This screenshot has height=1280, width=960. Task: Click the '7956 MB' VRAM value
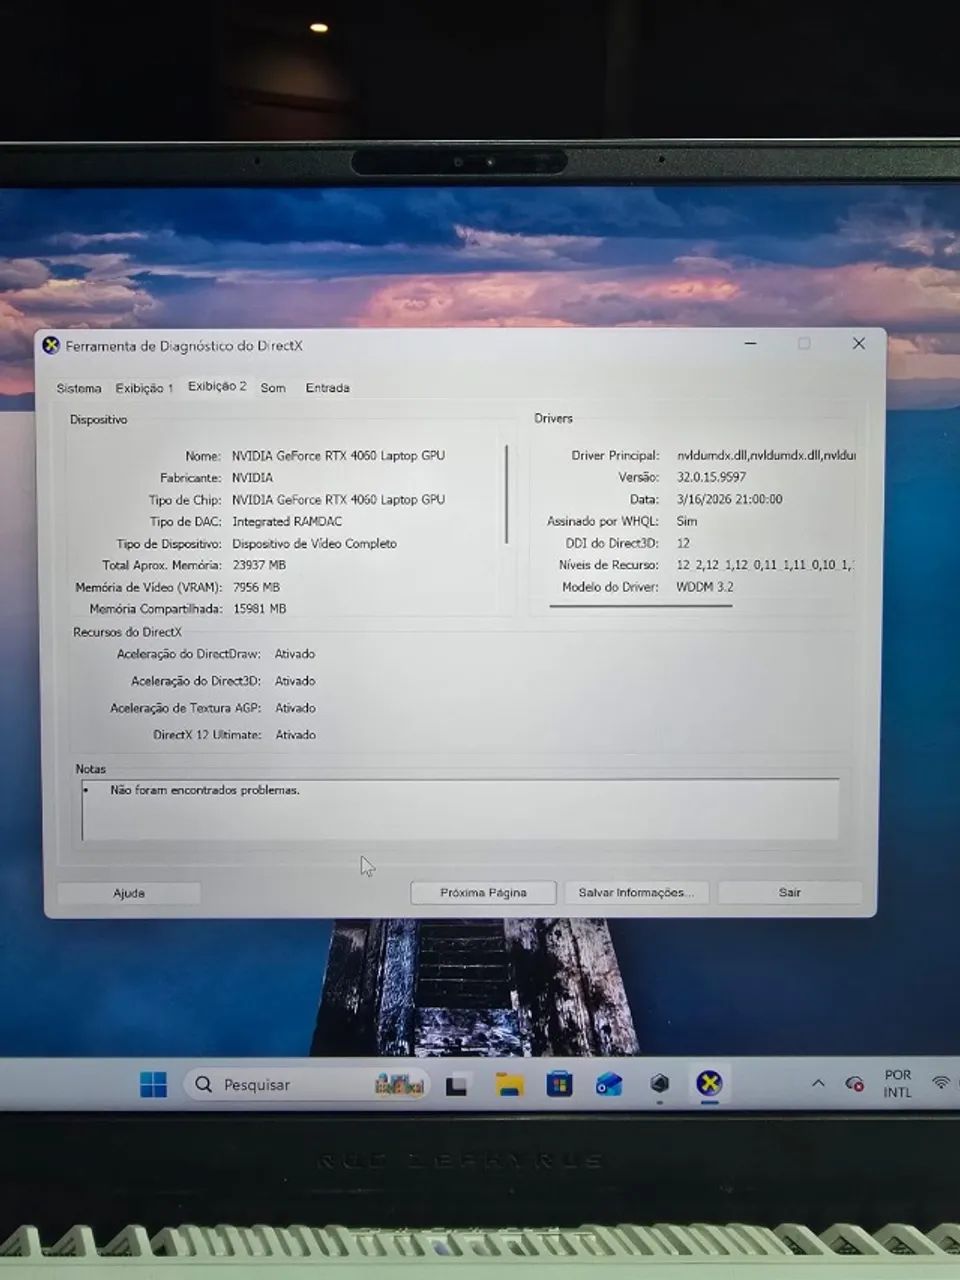coord(256,588)
